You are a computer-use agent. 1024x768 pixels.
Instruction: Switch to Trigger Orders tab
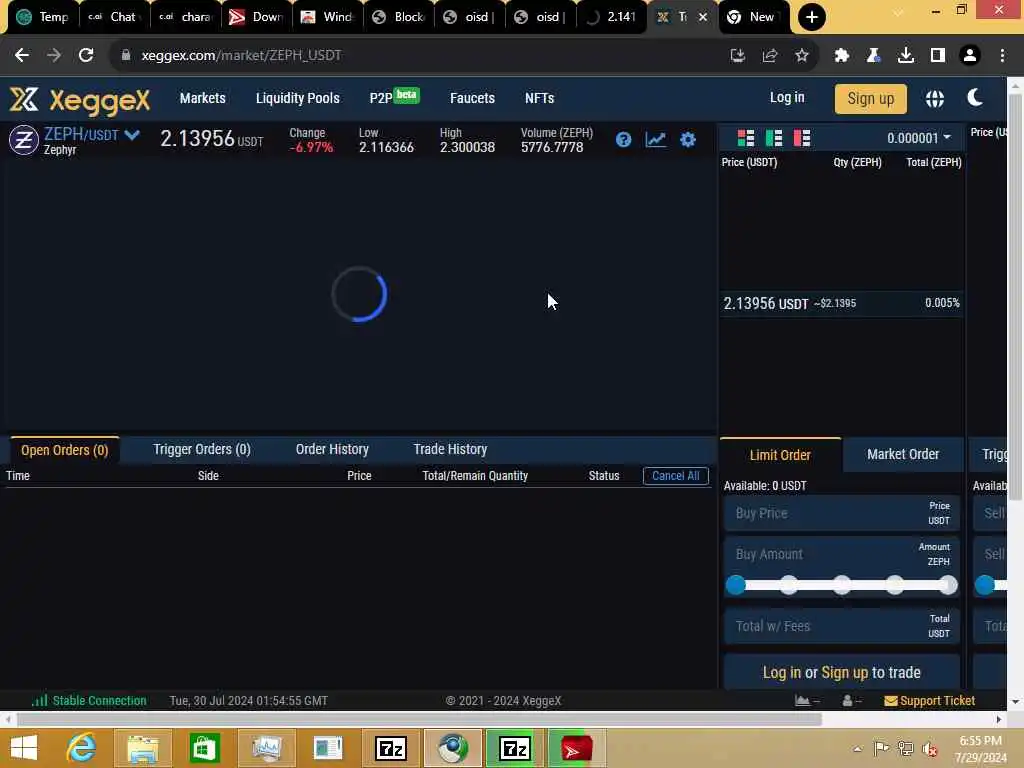pos(202,449)
